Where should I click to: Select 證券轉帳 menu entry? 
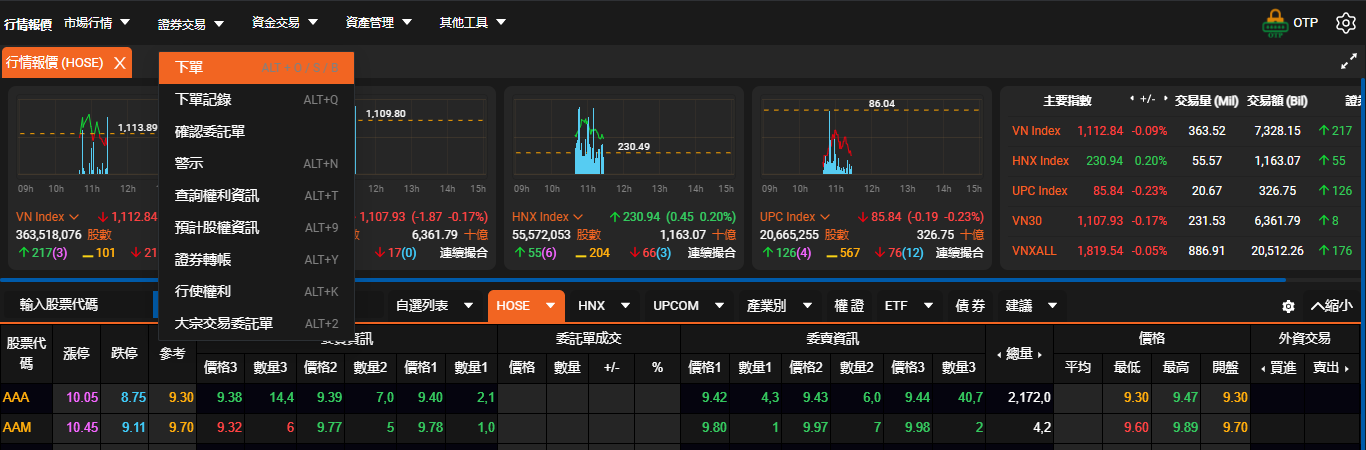(x=256, y=260)
